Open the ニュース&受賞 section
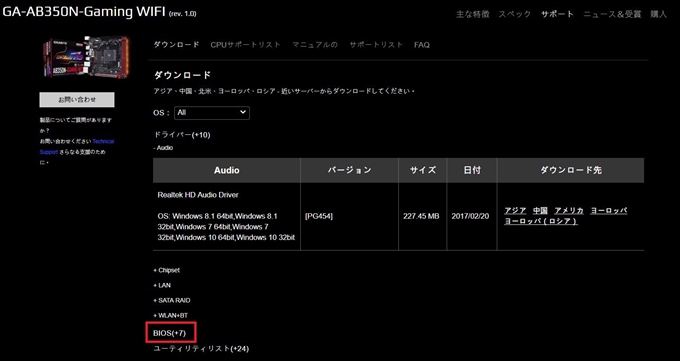 point(612,14)
